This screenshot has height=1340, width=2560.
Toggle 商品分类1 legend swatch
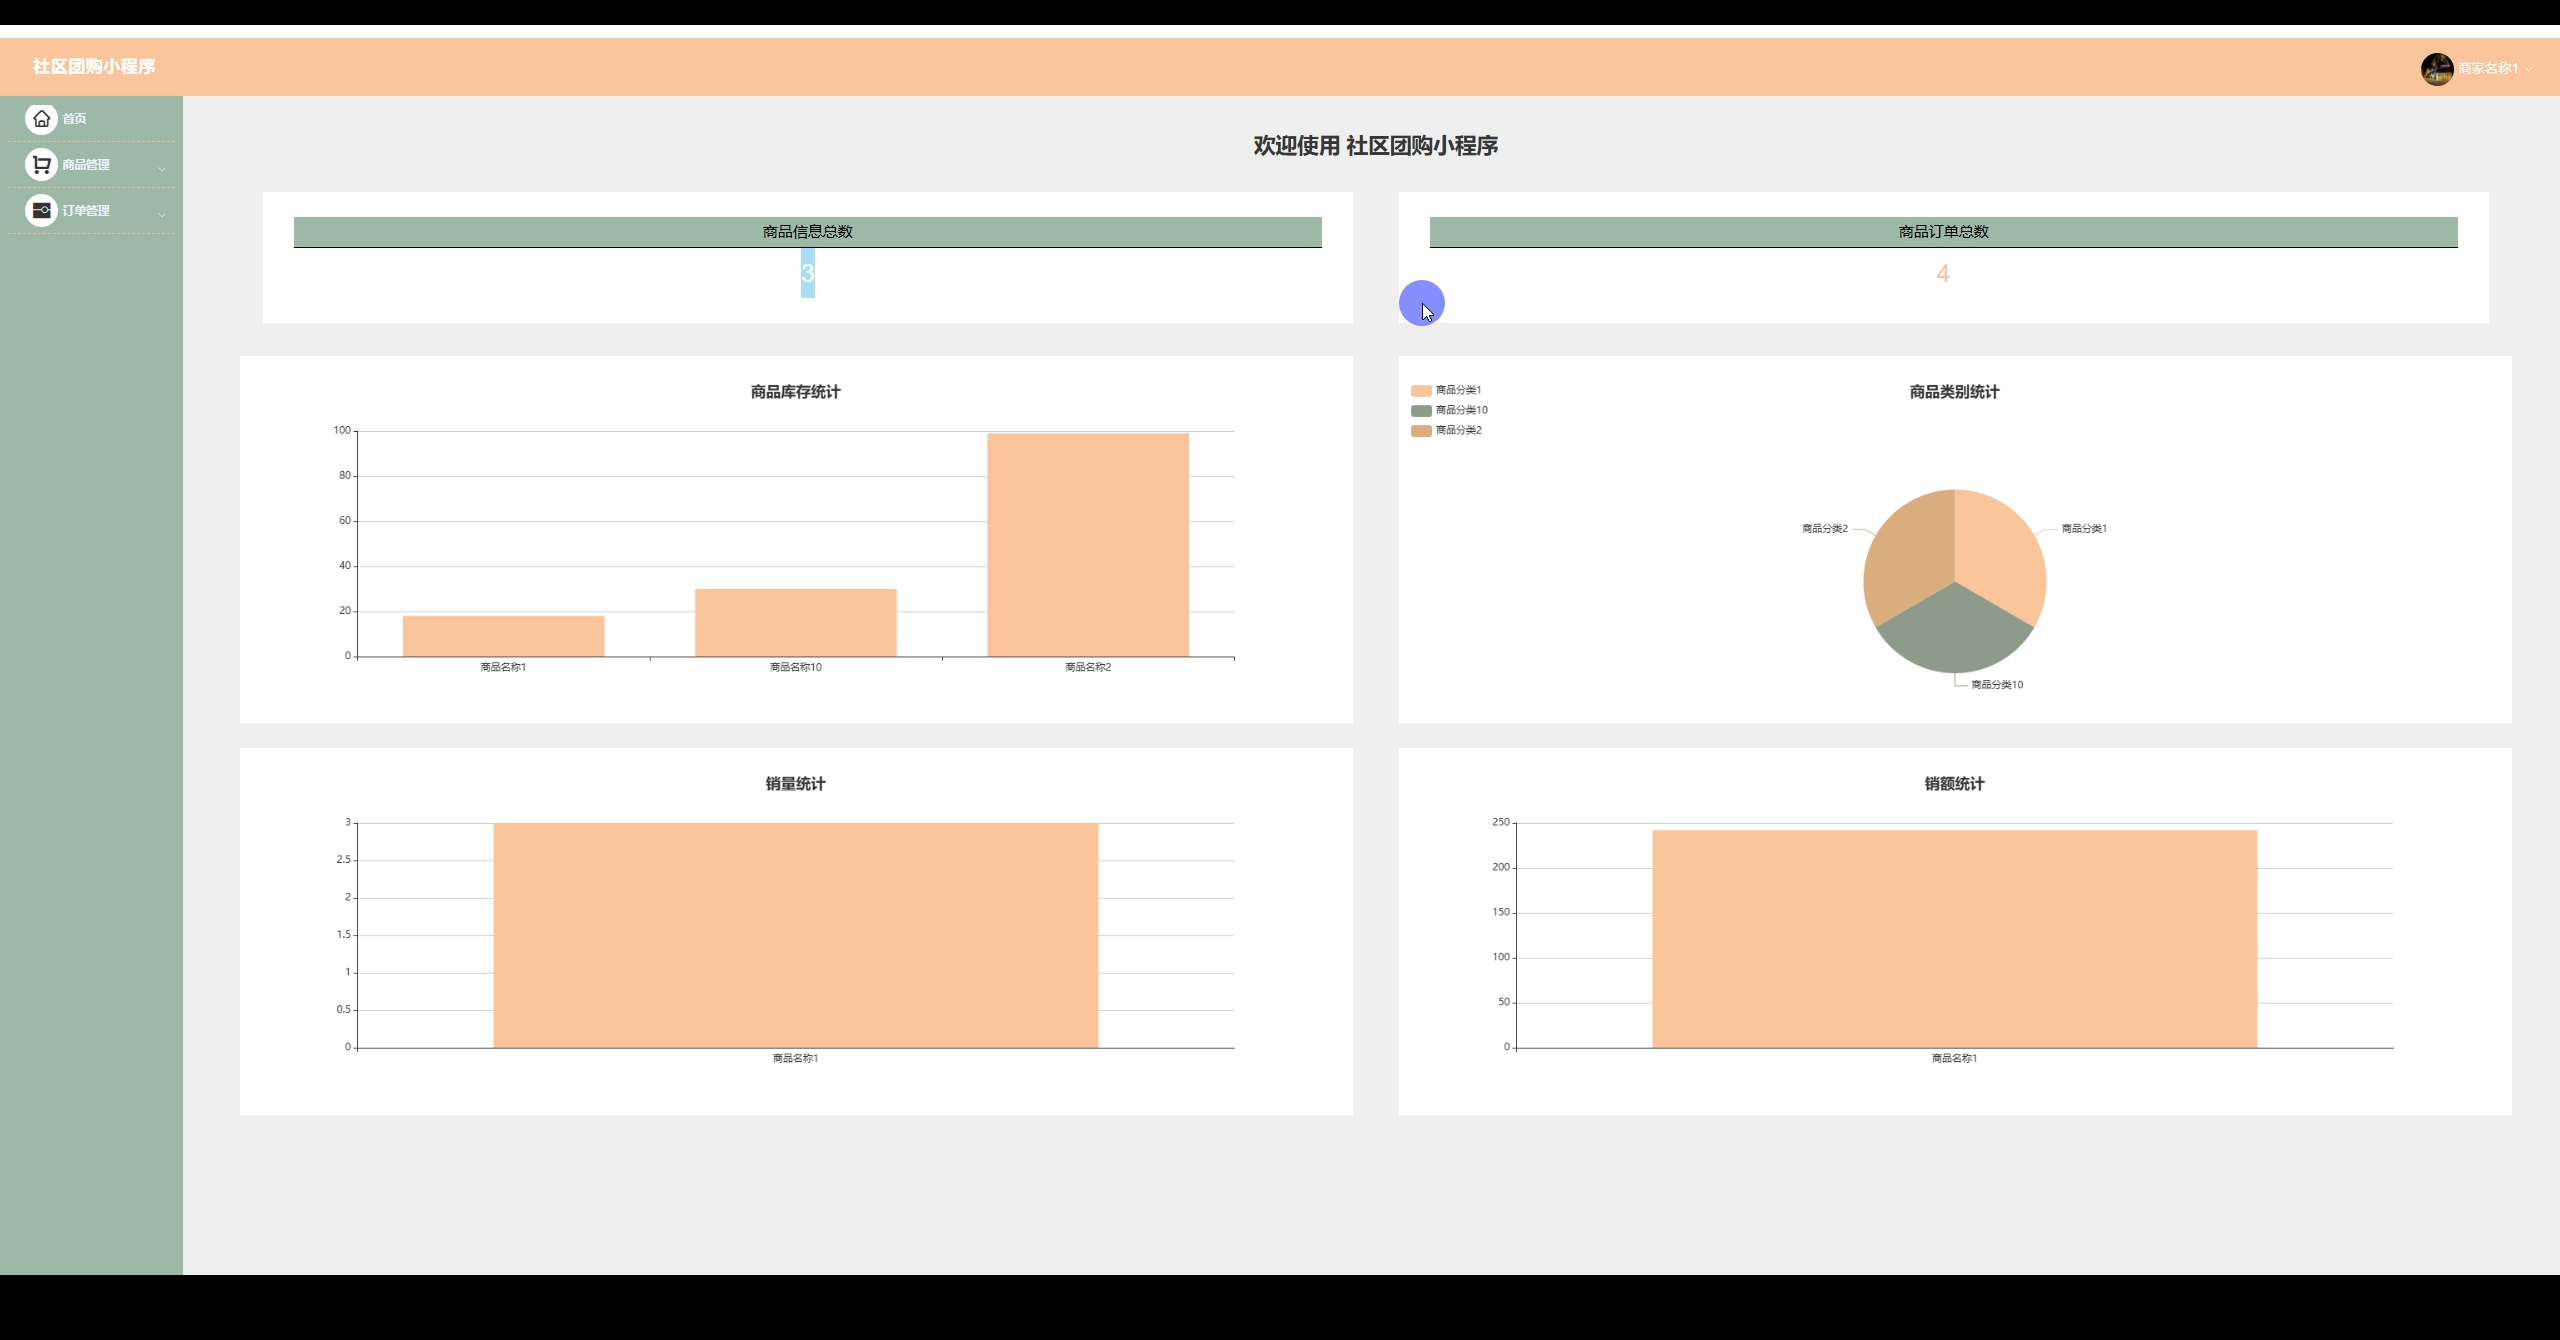pos(1421,391)
